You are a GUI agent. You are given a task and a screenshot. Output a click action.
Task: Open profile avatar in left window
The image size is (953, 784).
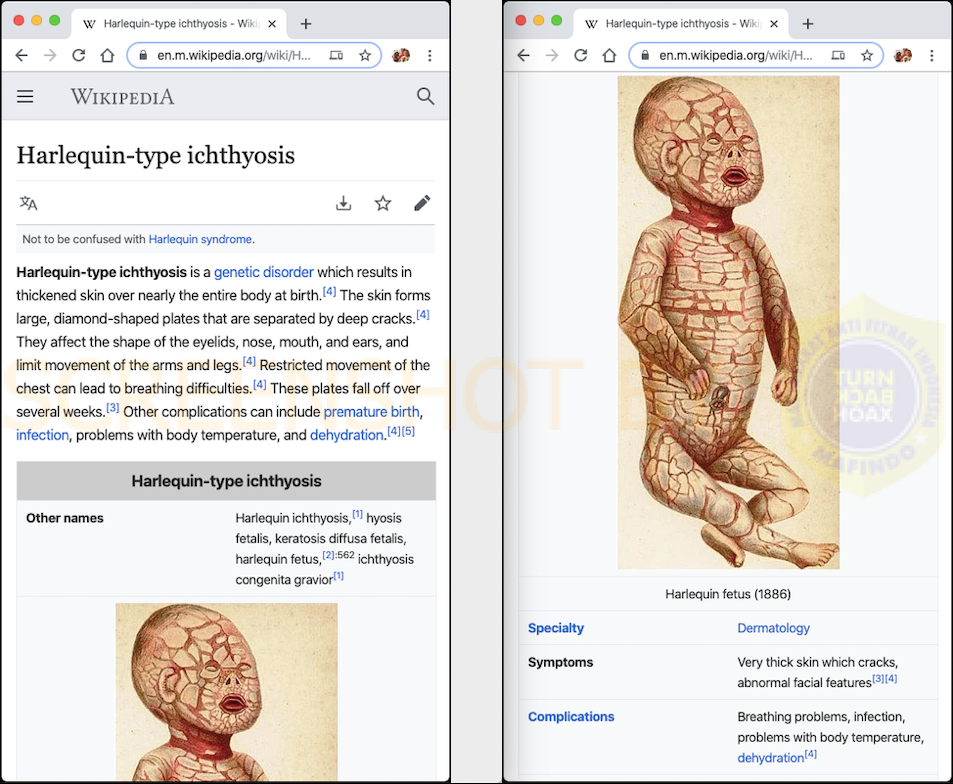(x=401, y=55)
